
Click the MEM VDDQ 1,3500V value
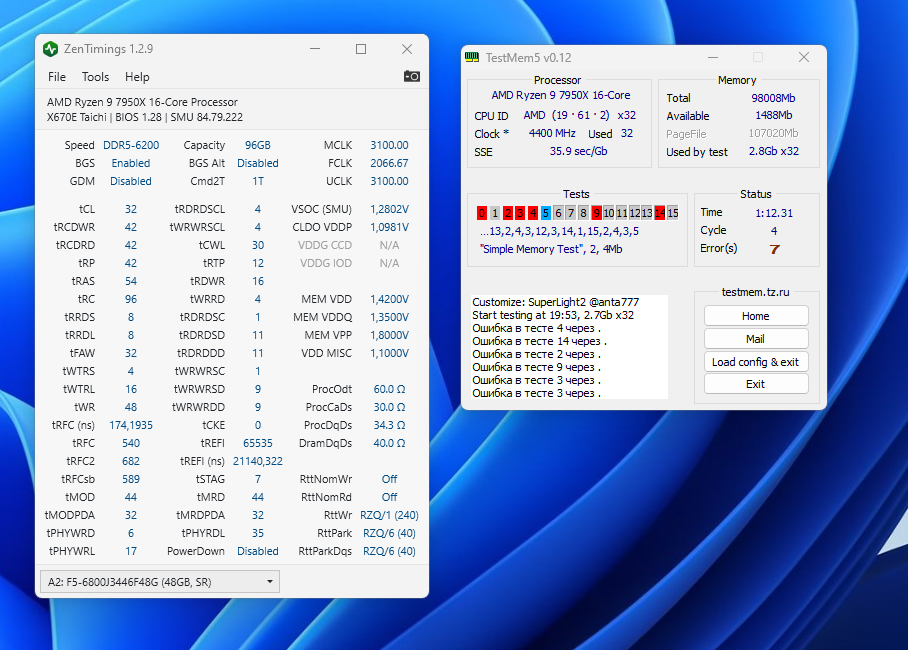(389, 317)
